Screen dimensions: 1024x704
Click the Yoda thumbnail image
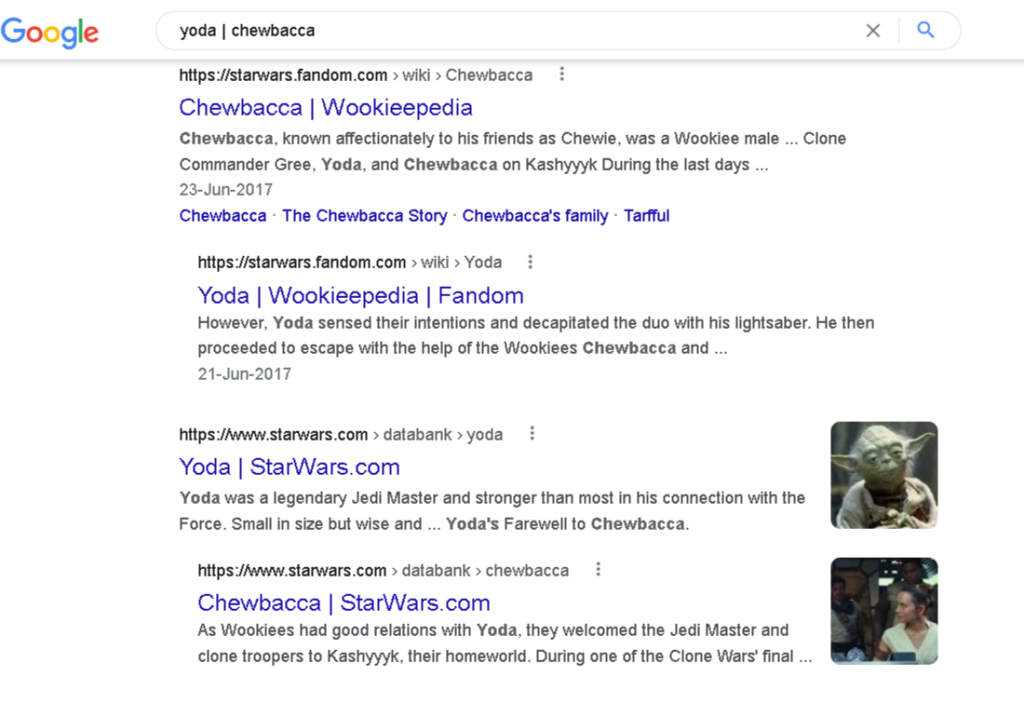point(884,474)
